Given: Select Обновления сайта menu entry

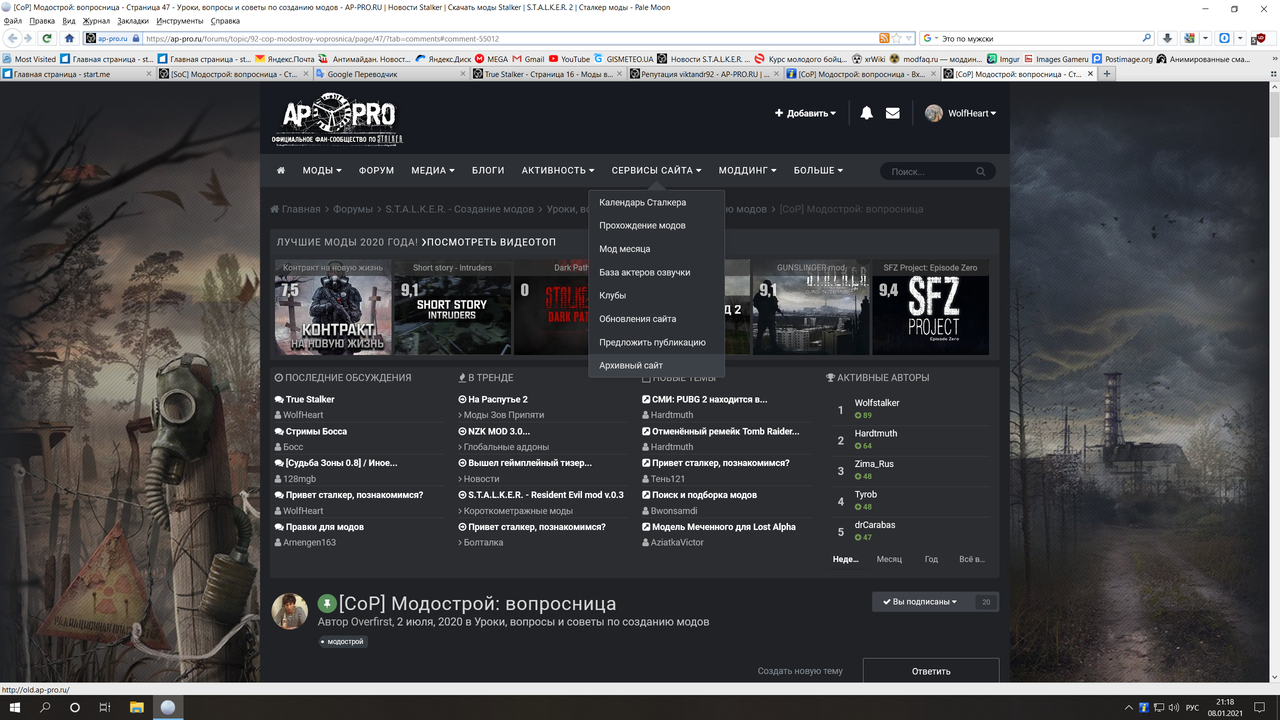Looking at the screenshot, I should 656,319.
